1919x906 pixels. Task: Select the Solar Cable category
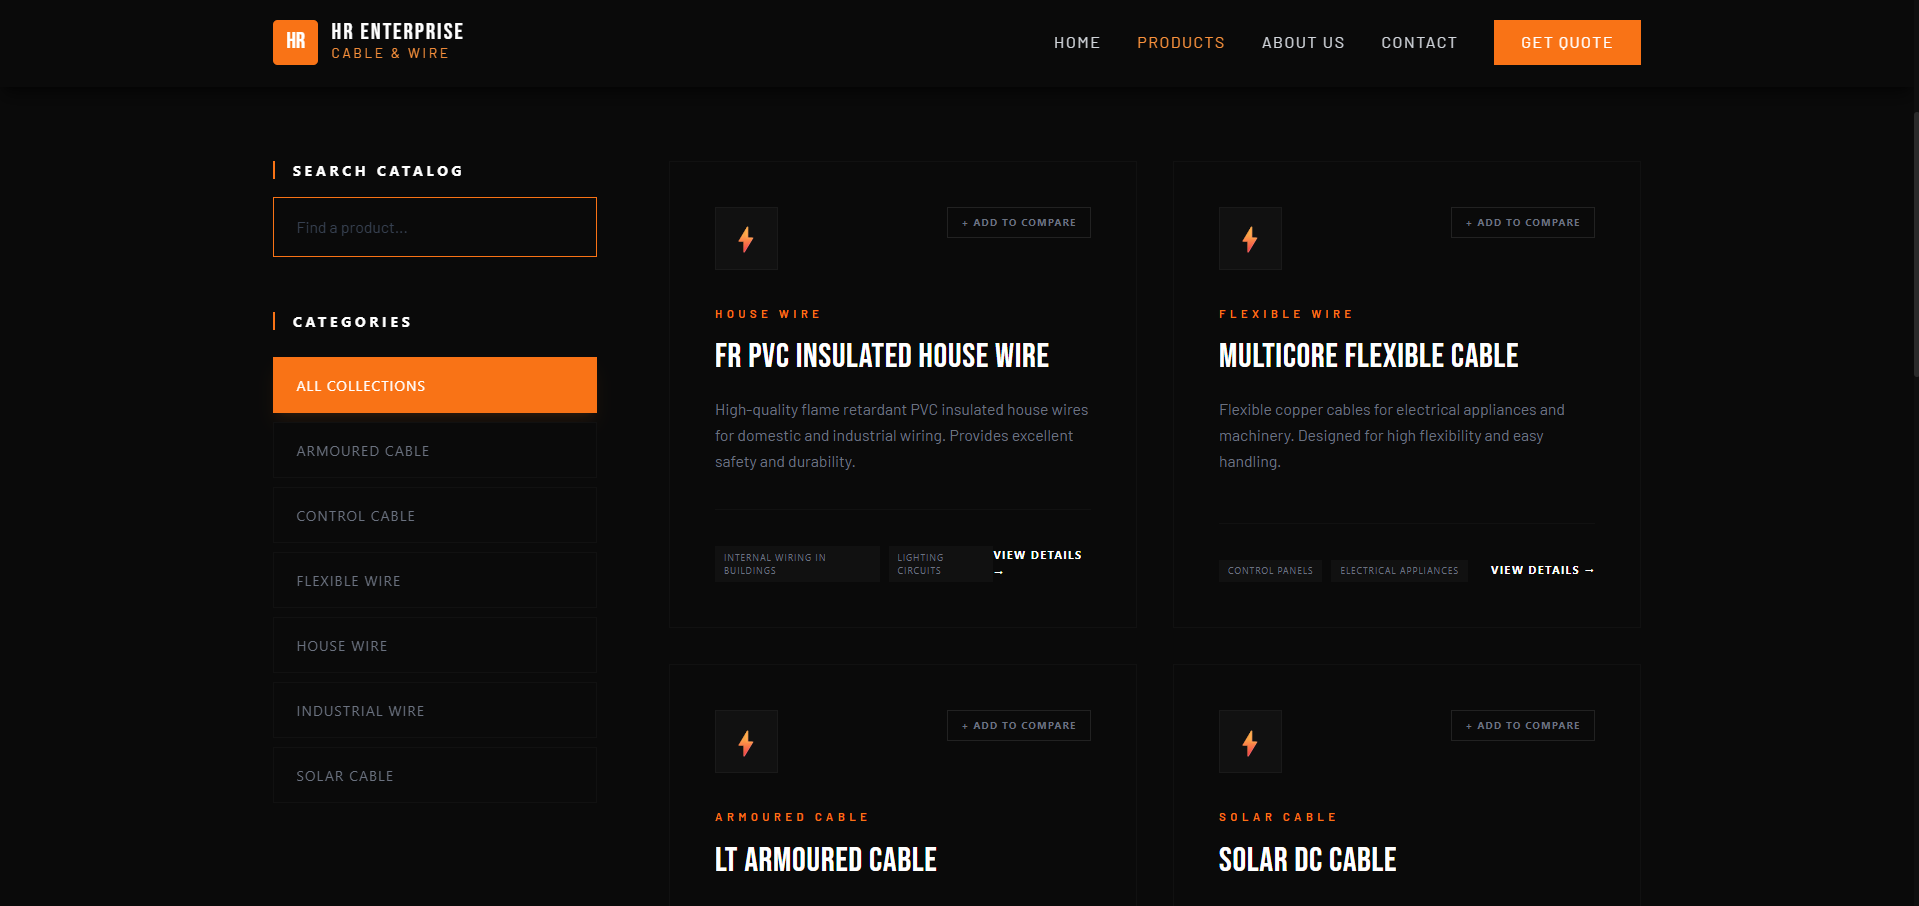point(435,776)
